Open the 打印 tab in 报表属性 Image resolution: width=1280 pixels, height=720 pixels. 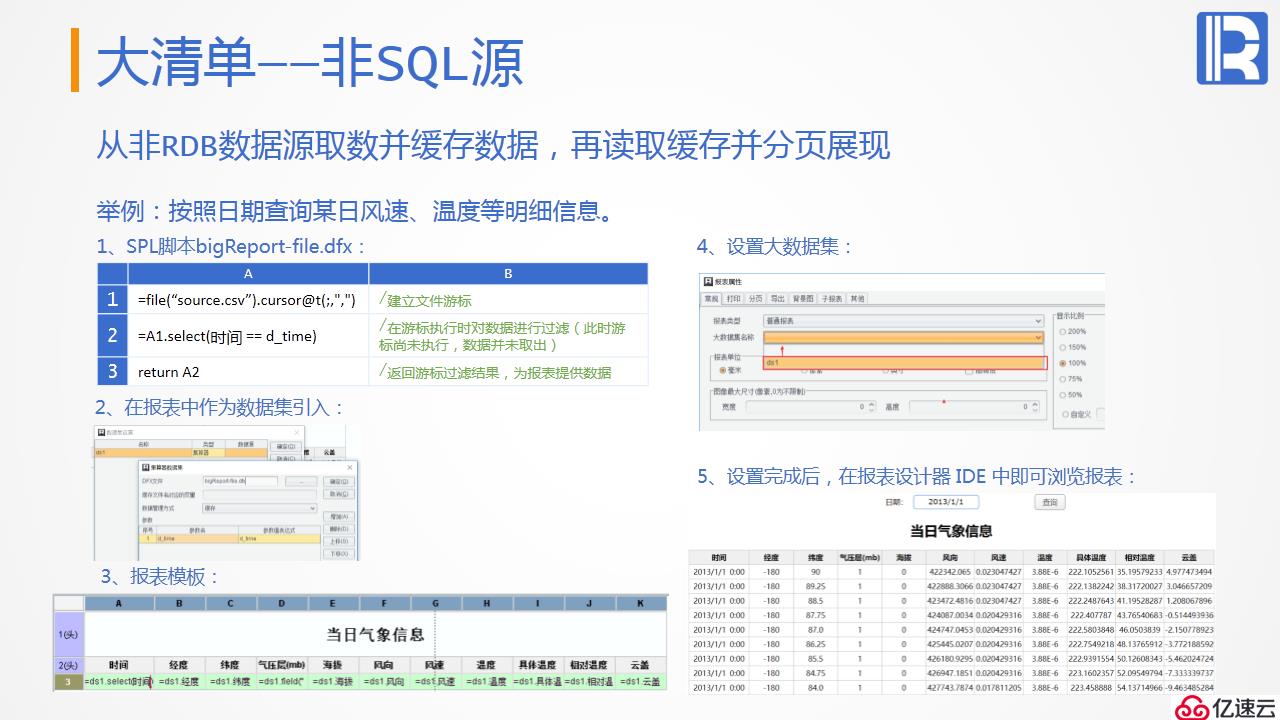733,299
